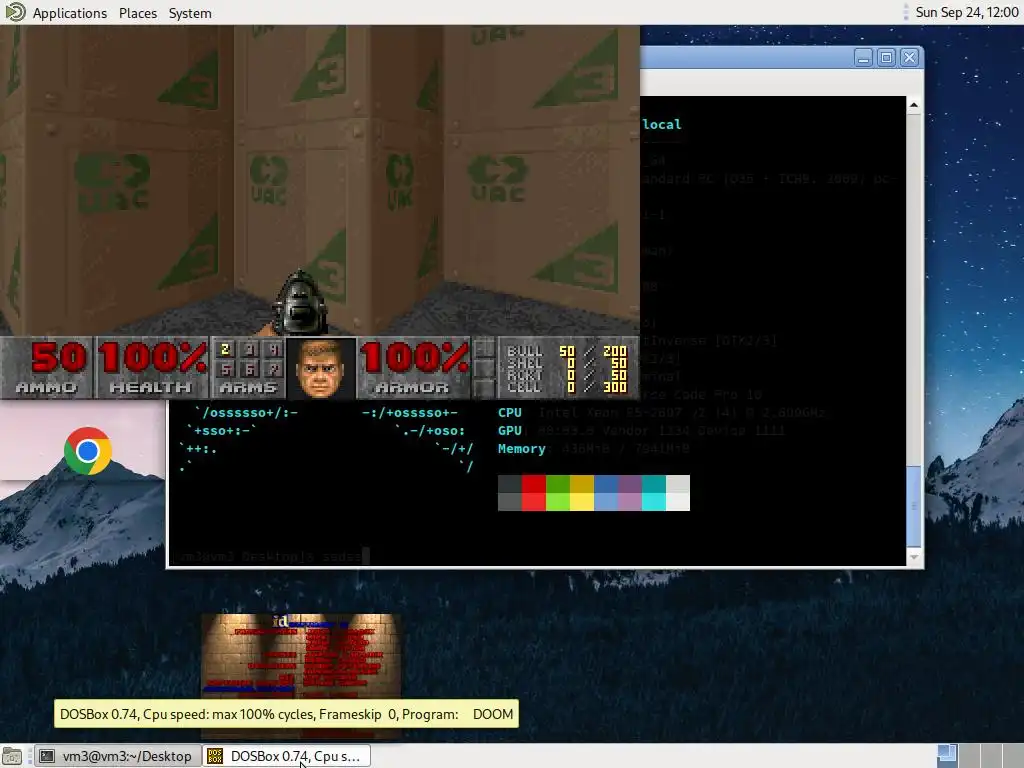
Task: Switch to the fourth workspace in the switcher
Action: pyautogui.click(x=1012, y=756)
